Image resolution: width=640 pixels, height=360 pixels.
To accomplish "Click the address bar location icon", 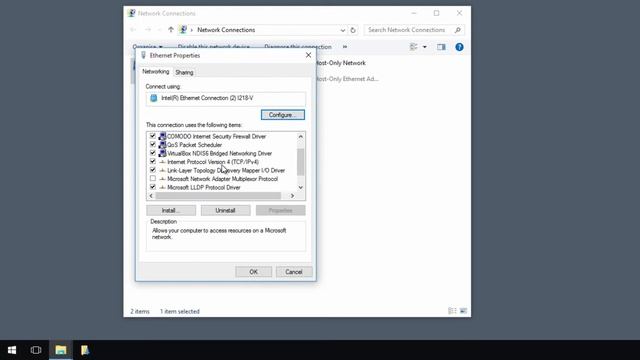I will (x=183, y=30).
